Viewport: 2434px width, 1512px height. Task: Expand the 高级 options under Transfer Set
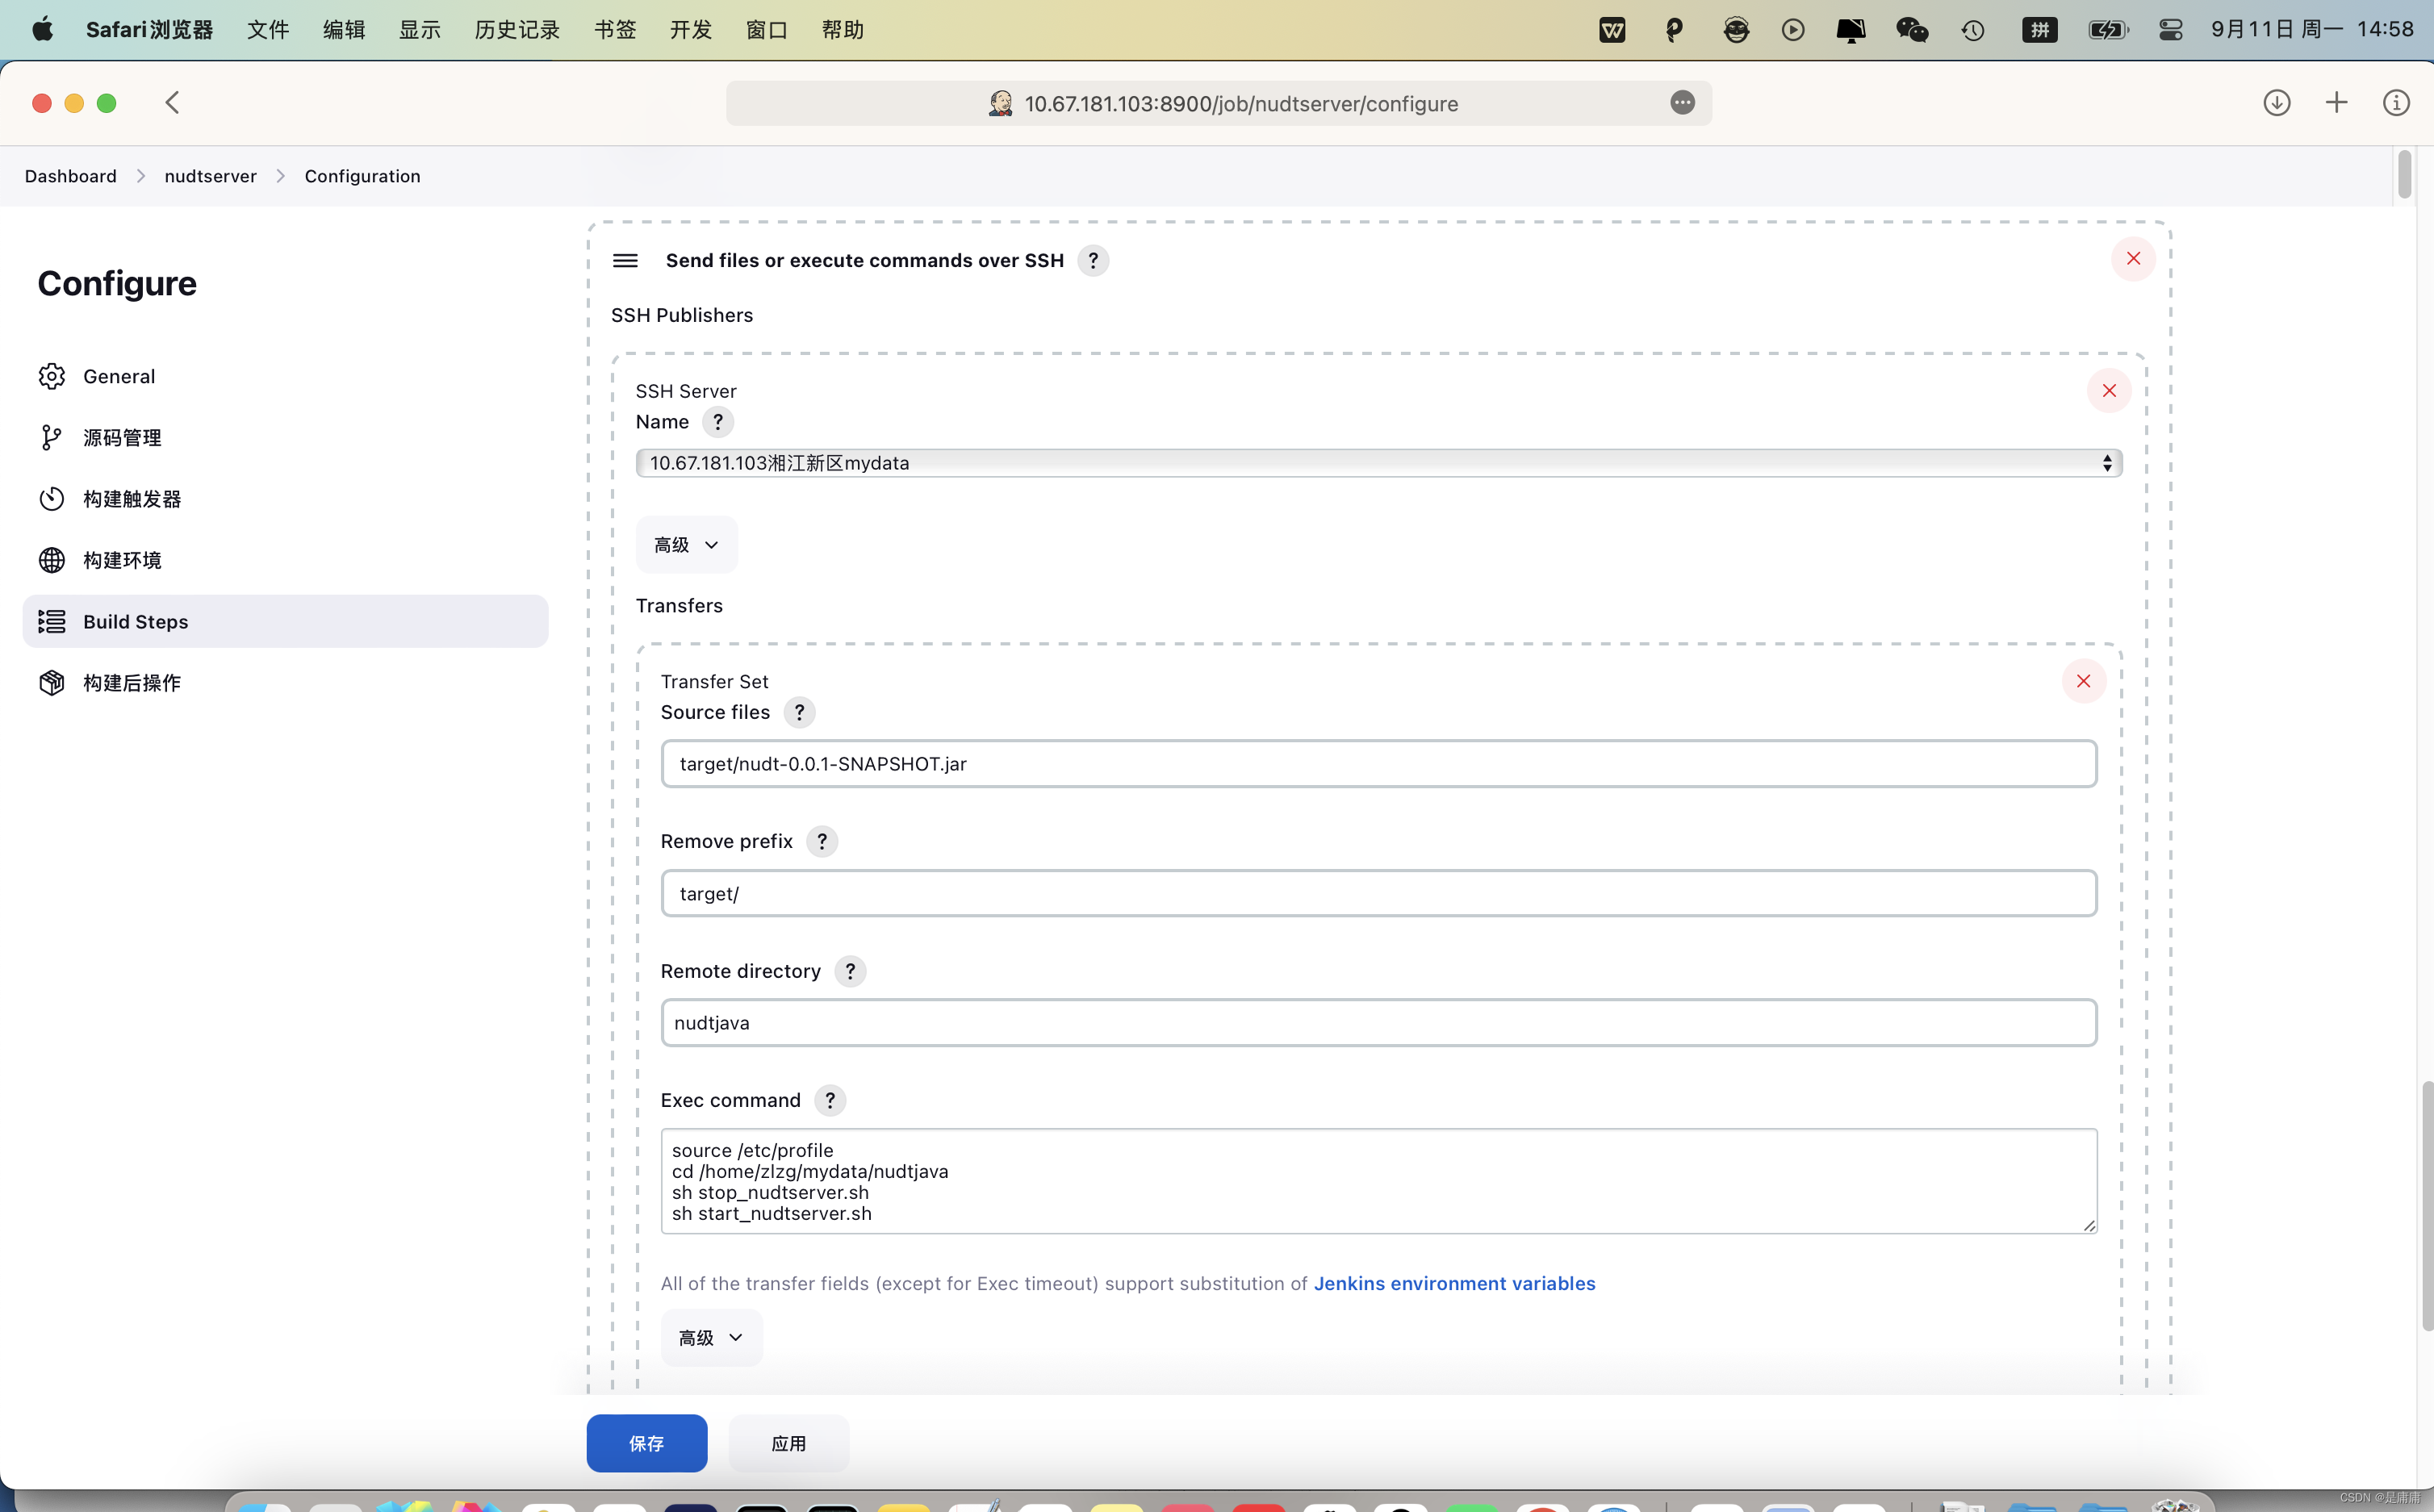click(x=711, y=1337)
